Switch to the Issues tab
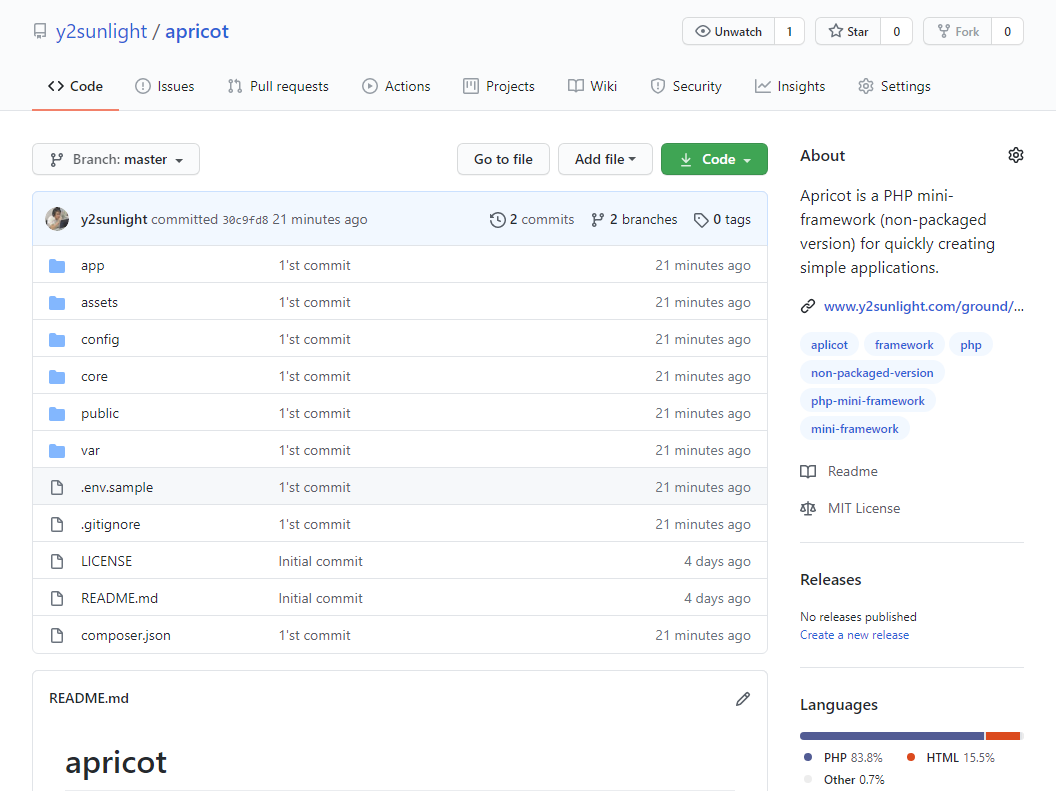This screenshot has height=799, width=1056. point(165,87)
